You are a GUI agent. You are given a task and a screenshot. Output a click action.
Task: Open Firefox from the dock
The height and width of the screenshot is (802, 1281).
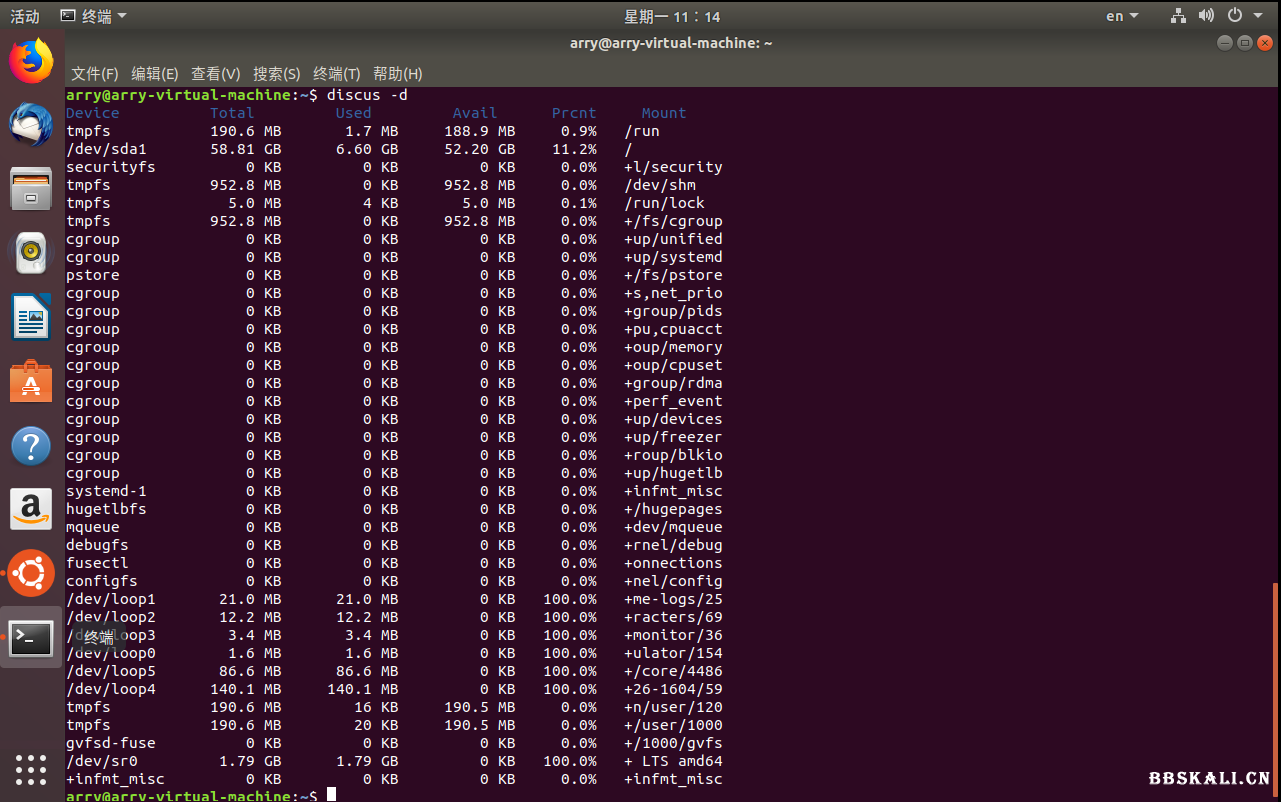[x=31, y=61]
